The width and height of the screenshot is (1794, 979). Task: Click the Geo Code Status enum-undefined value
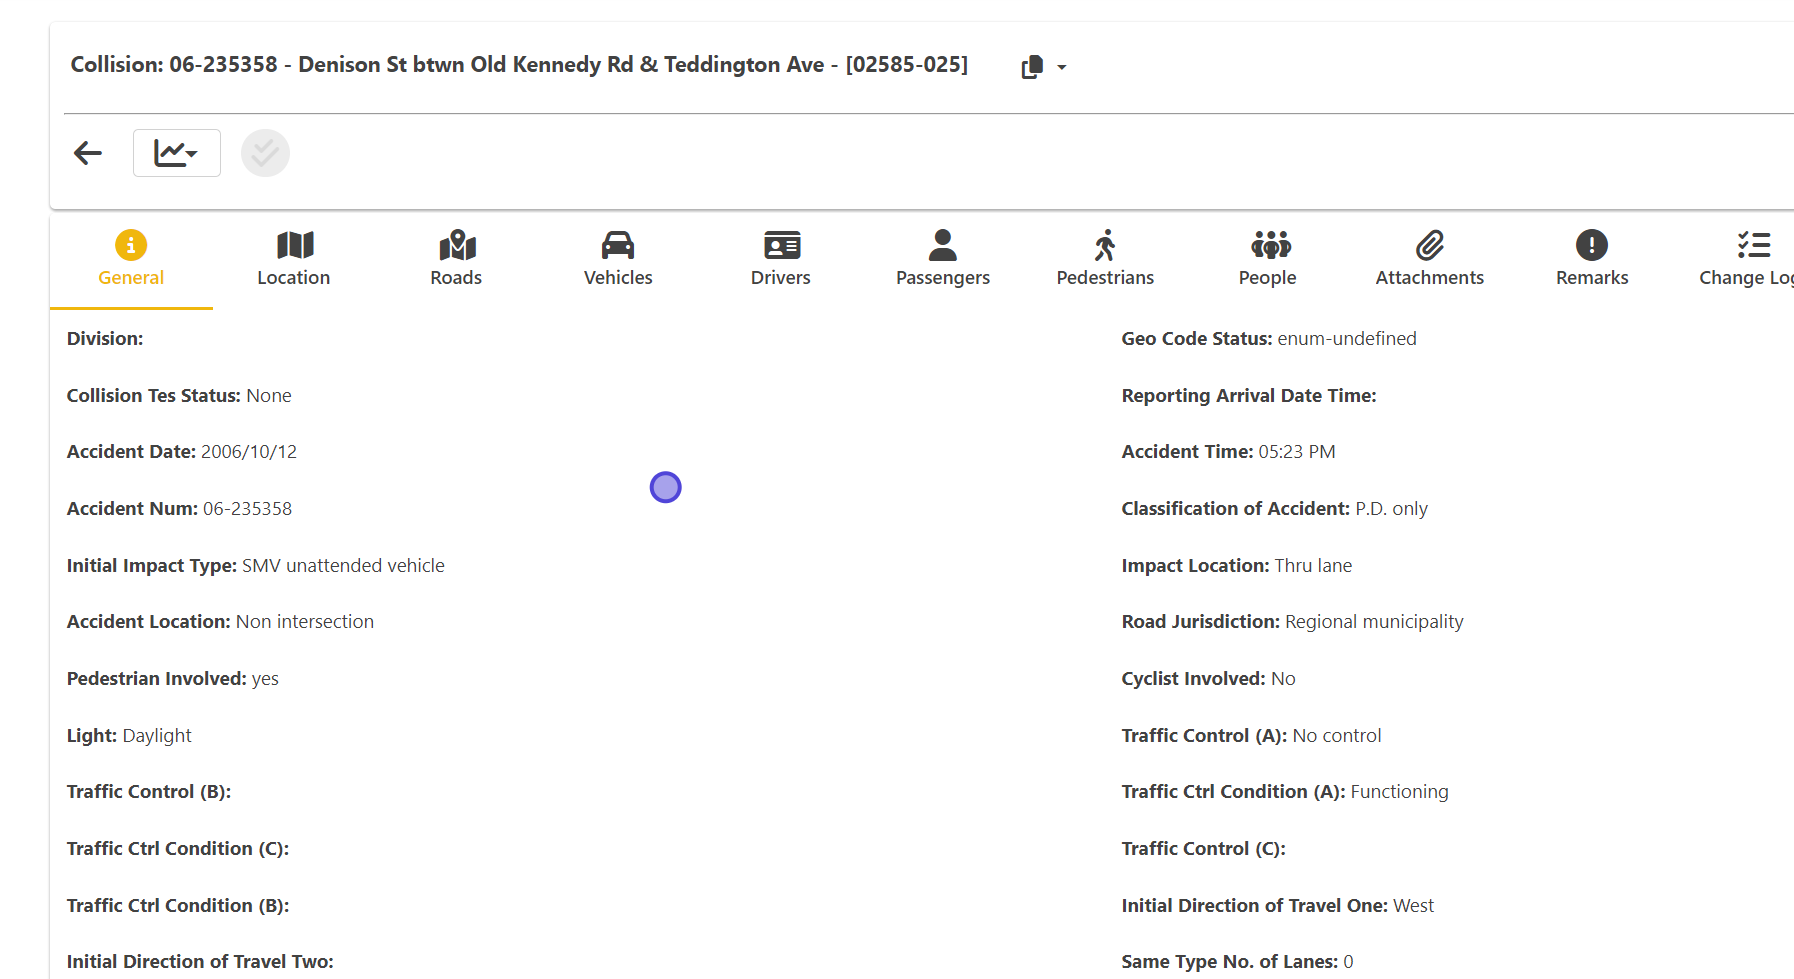[1346, 339]
